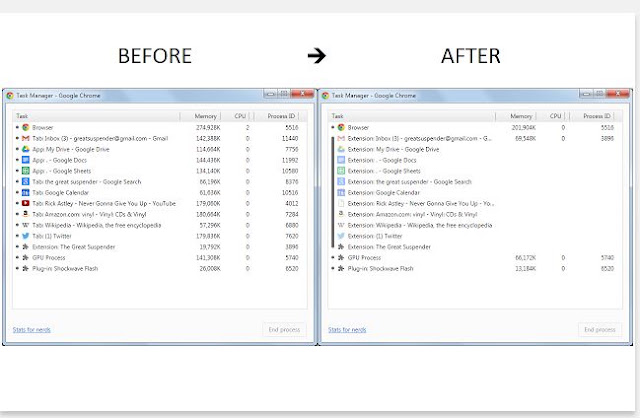Select 'Tab: Inbox (3)' Gmail row in BEFORE window
Image resolution: width=640 pixels, height=418 pixels.
point(160,138)
